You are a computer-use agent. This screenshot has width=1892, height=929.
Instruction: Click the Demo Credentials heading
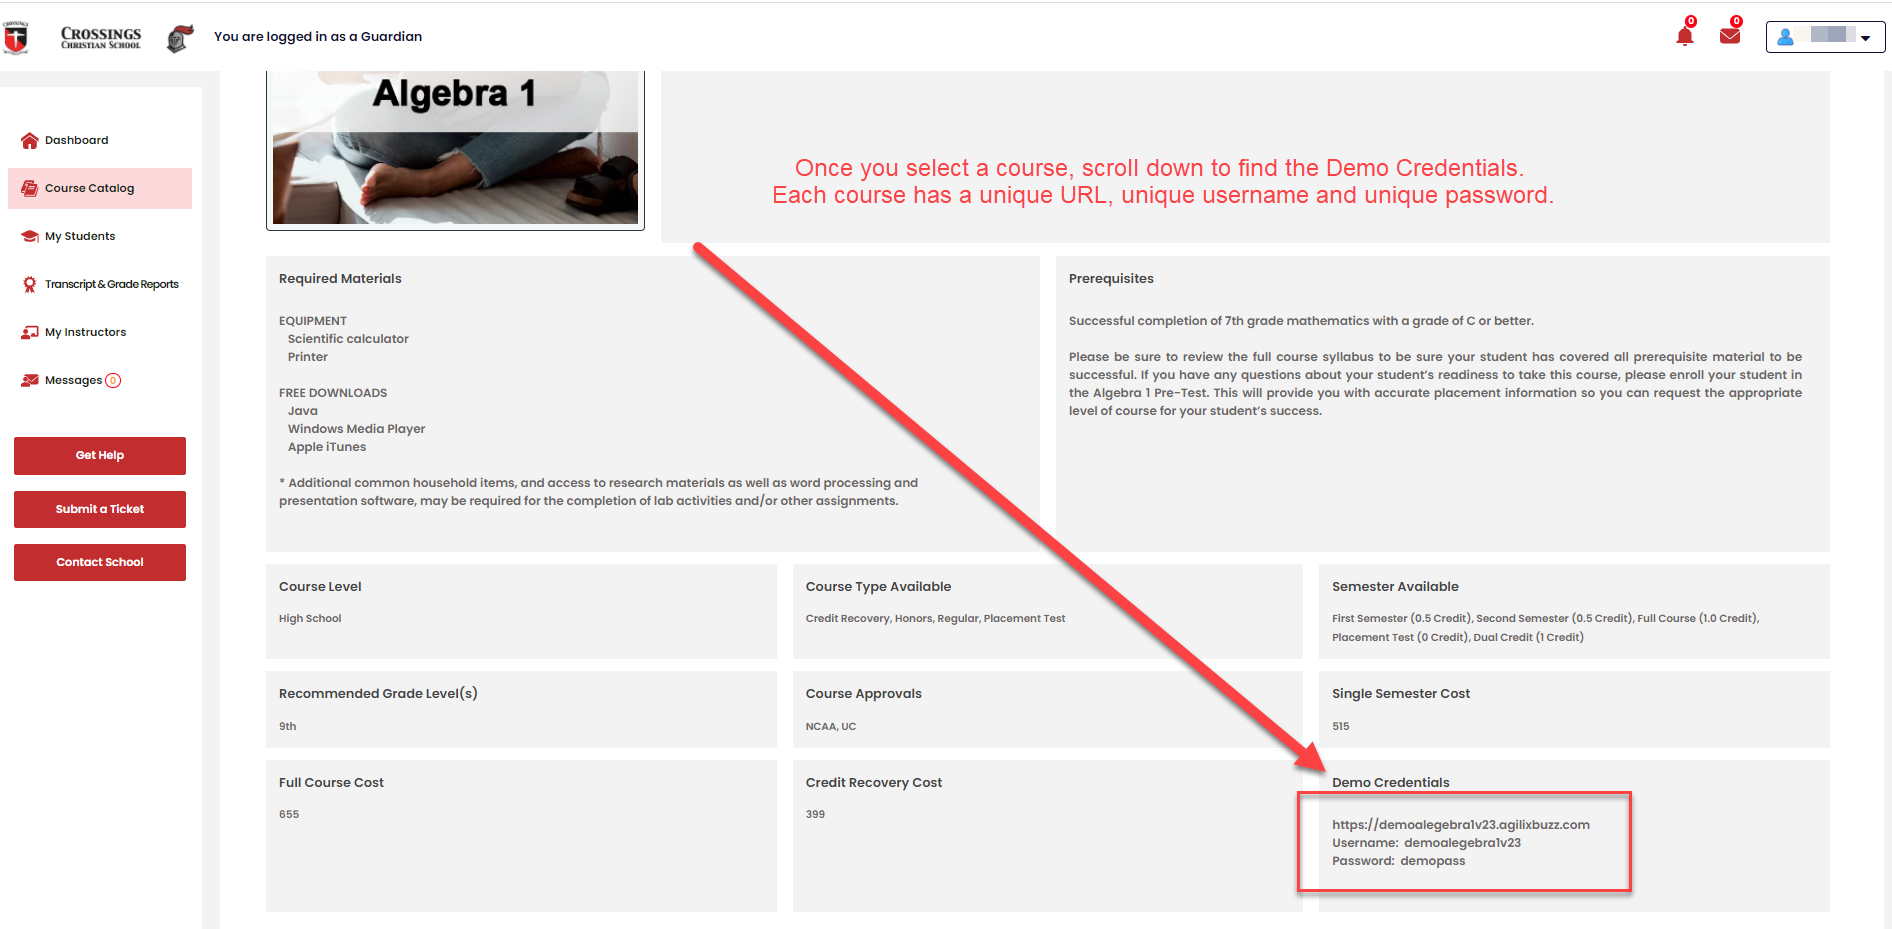click(x=1390, y=782)
